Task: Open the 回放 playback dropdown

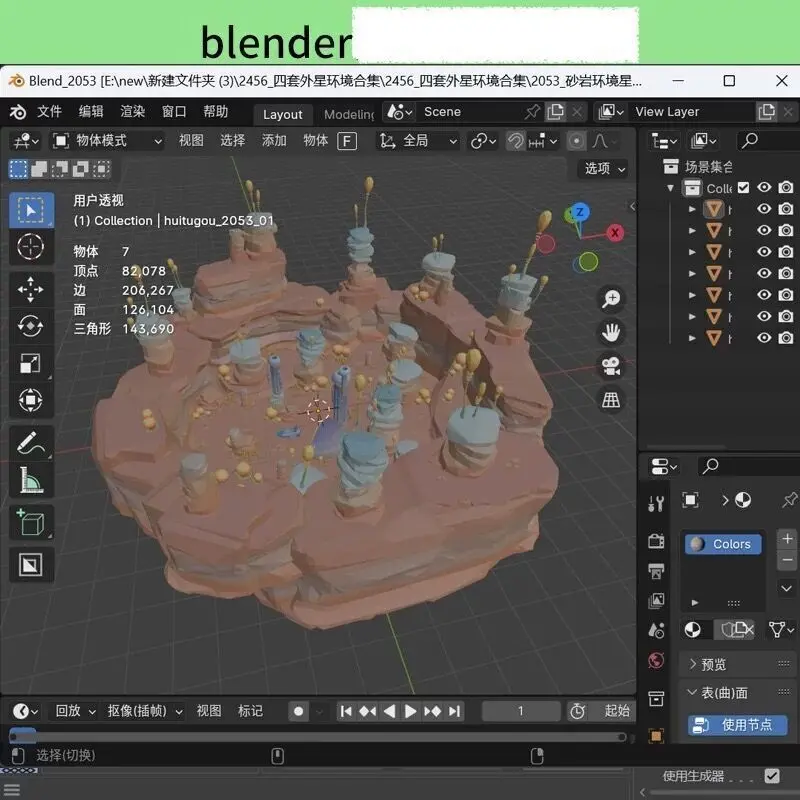Action: pos(75,711)
